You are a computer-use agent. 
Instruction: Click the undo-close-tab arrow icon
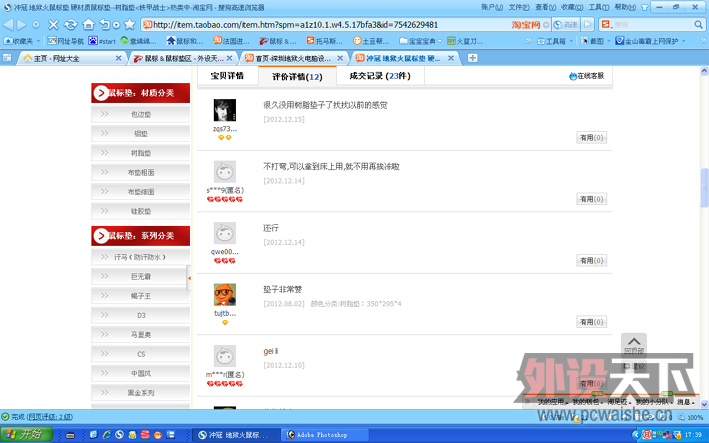pyautogui.click(x=104, y=24)
